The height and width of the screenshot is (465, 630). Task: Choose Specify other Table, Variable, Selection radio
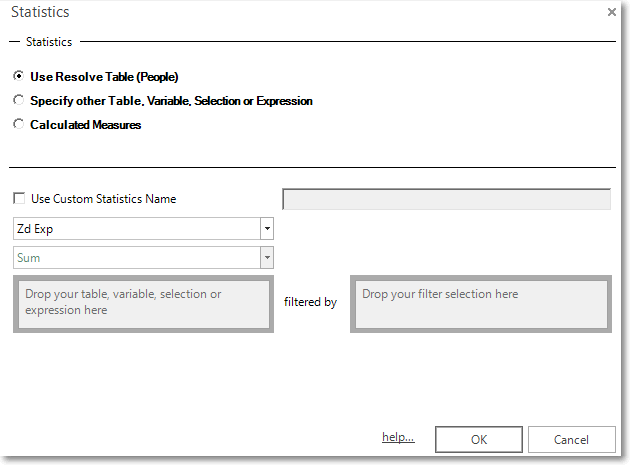point(18,100)
